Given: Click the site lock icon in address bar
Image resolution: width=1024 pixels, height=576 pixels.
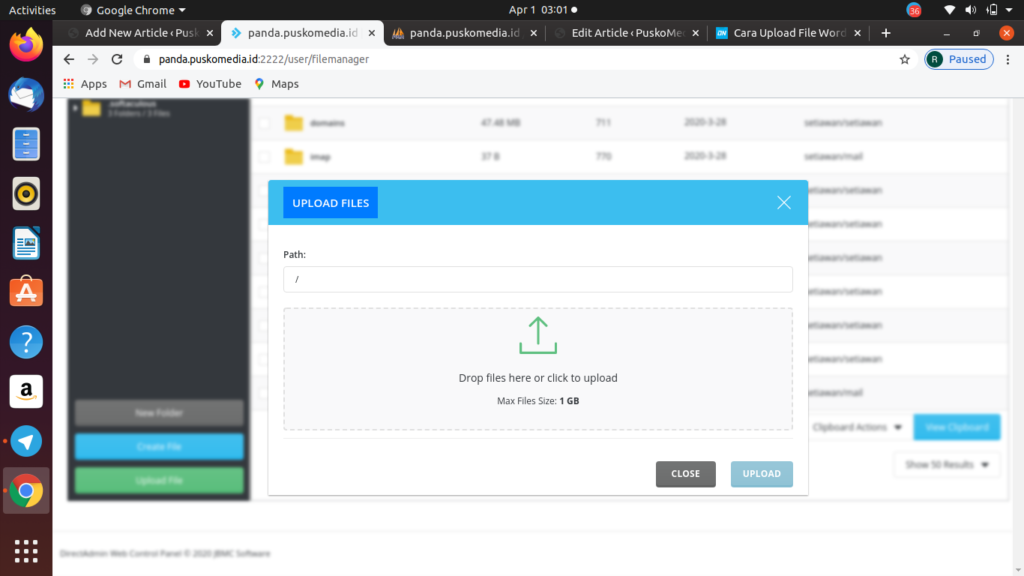Looking at the screenshot, I should point(147,59).
